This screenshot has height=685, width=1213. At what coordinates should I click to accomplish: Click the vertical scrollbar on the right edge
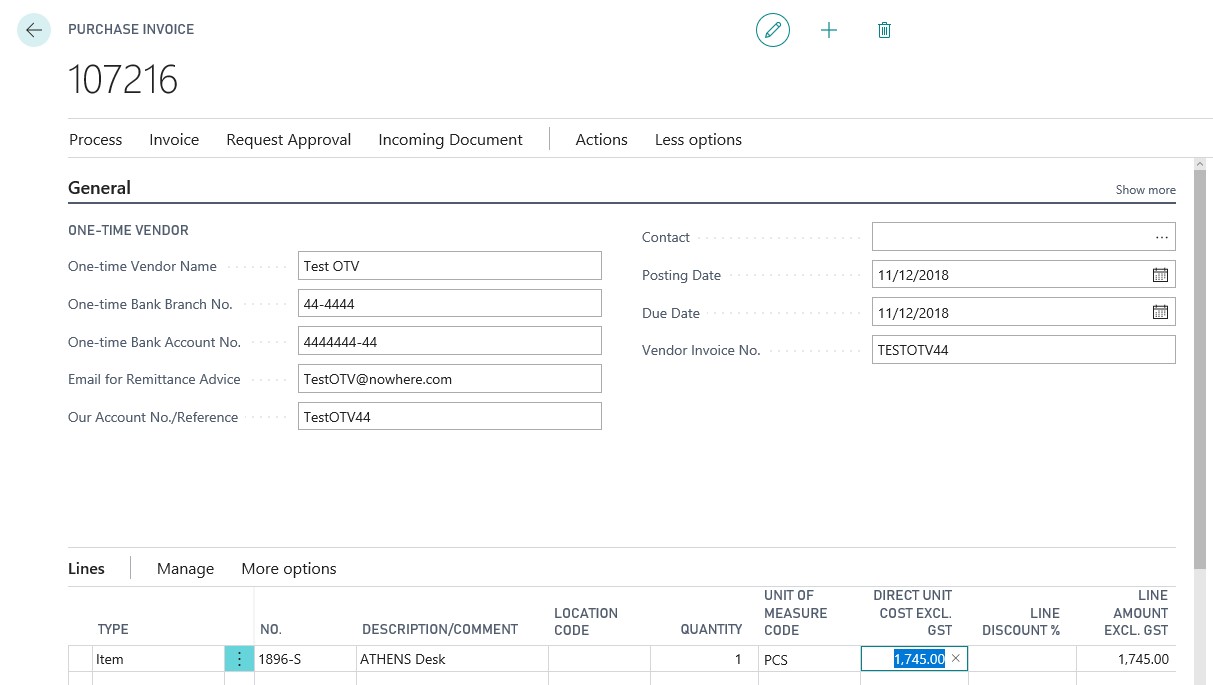tap(1199, 300)
